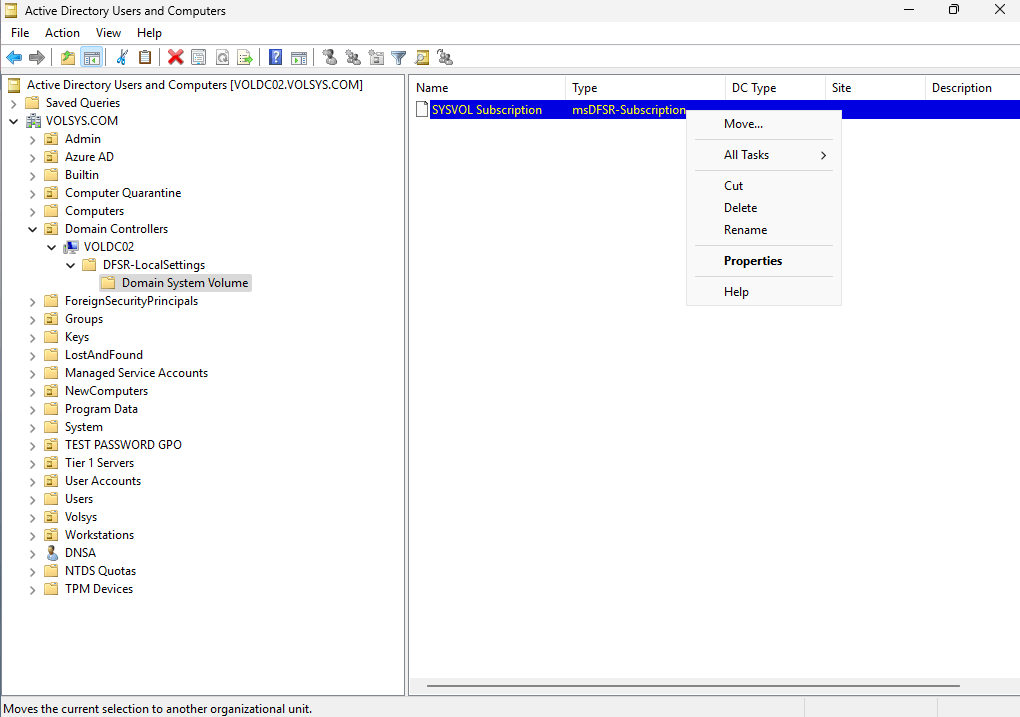Sort list by the Name column header
1020x717 pixels.
(x=487, y=88)
